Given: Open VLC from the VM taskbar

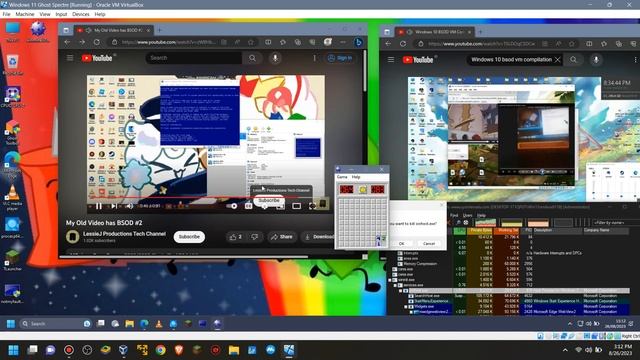Looking at the screenshot, I should [159, 324].
